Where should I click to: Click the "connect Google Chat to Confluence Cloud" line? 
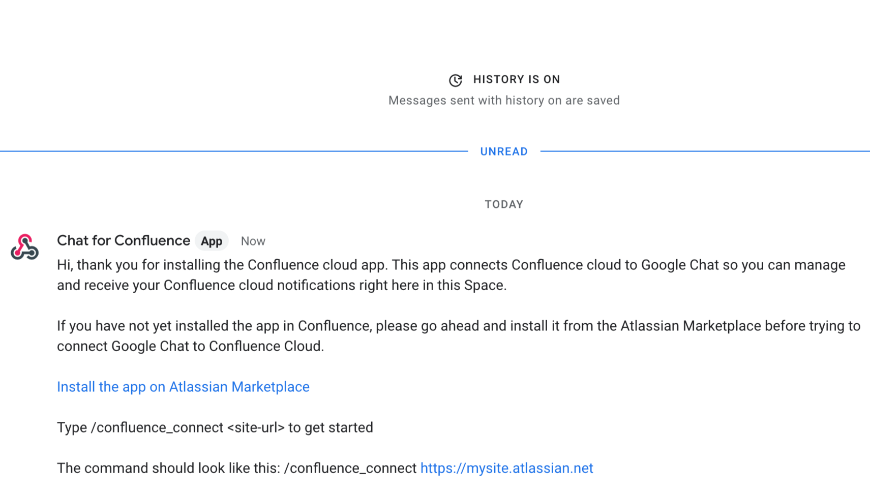click(x=190, y=346)
